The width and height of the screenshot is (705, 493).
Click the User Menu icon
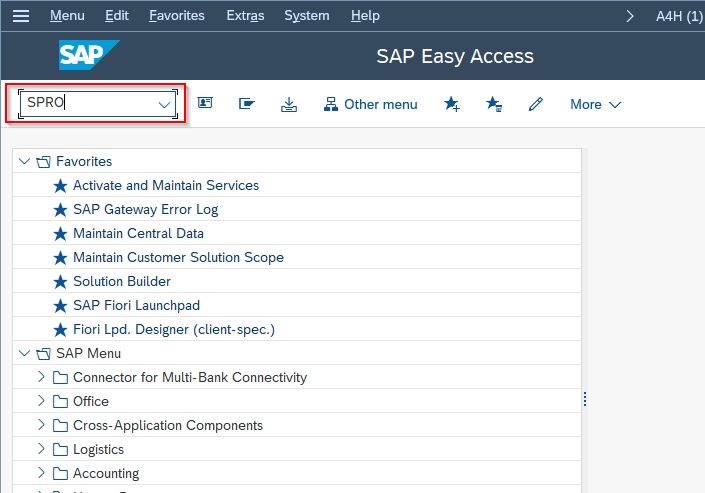pyautogui.click(x=205, y=103)
